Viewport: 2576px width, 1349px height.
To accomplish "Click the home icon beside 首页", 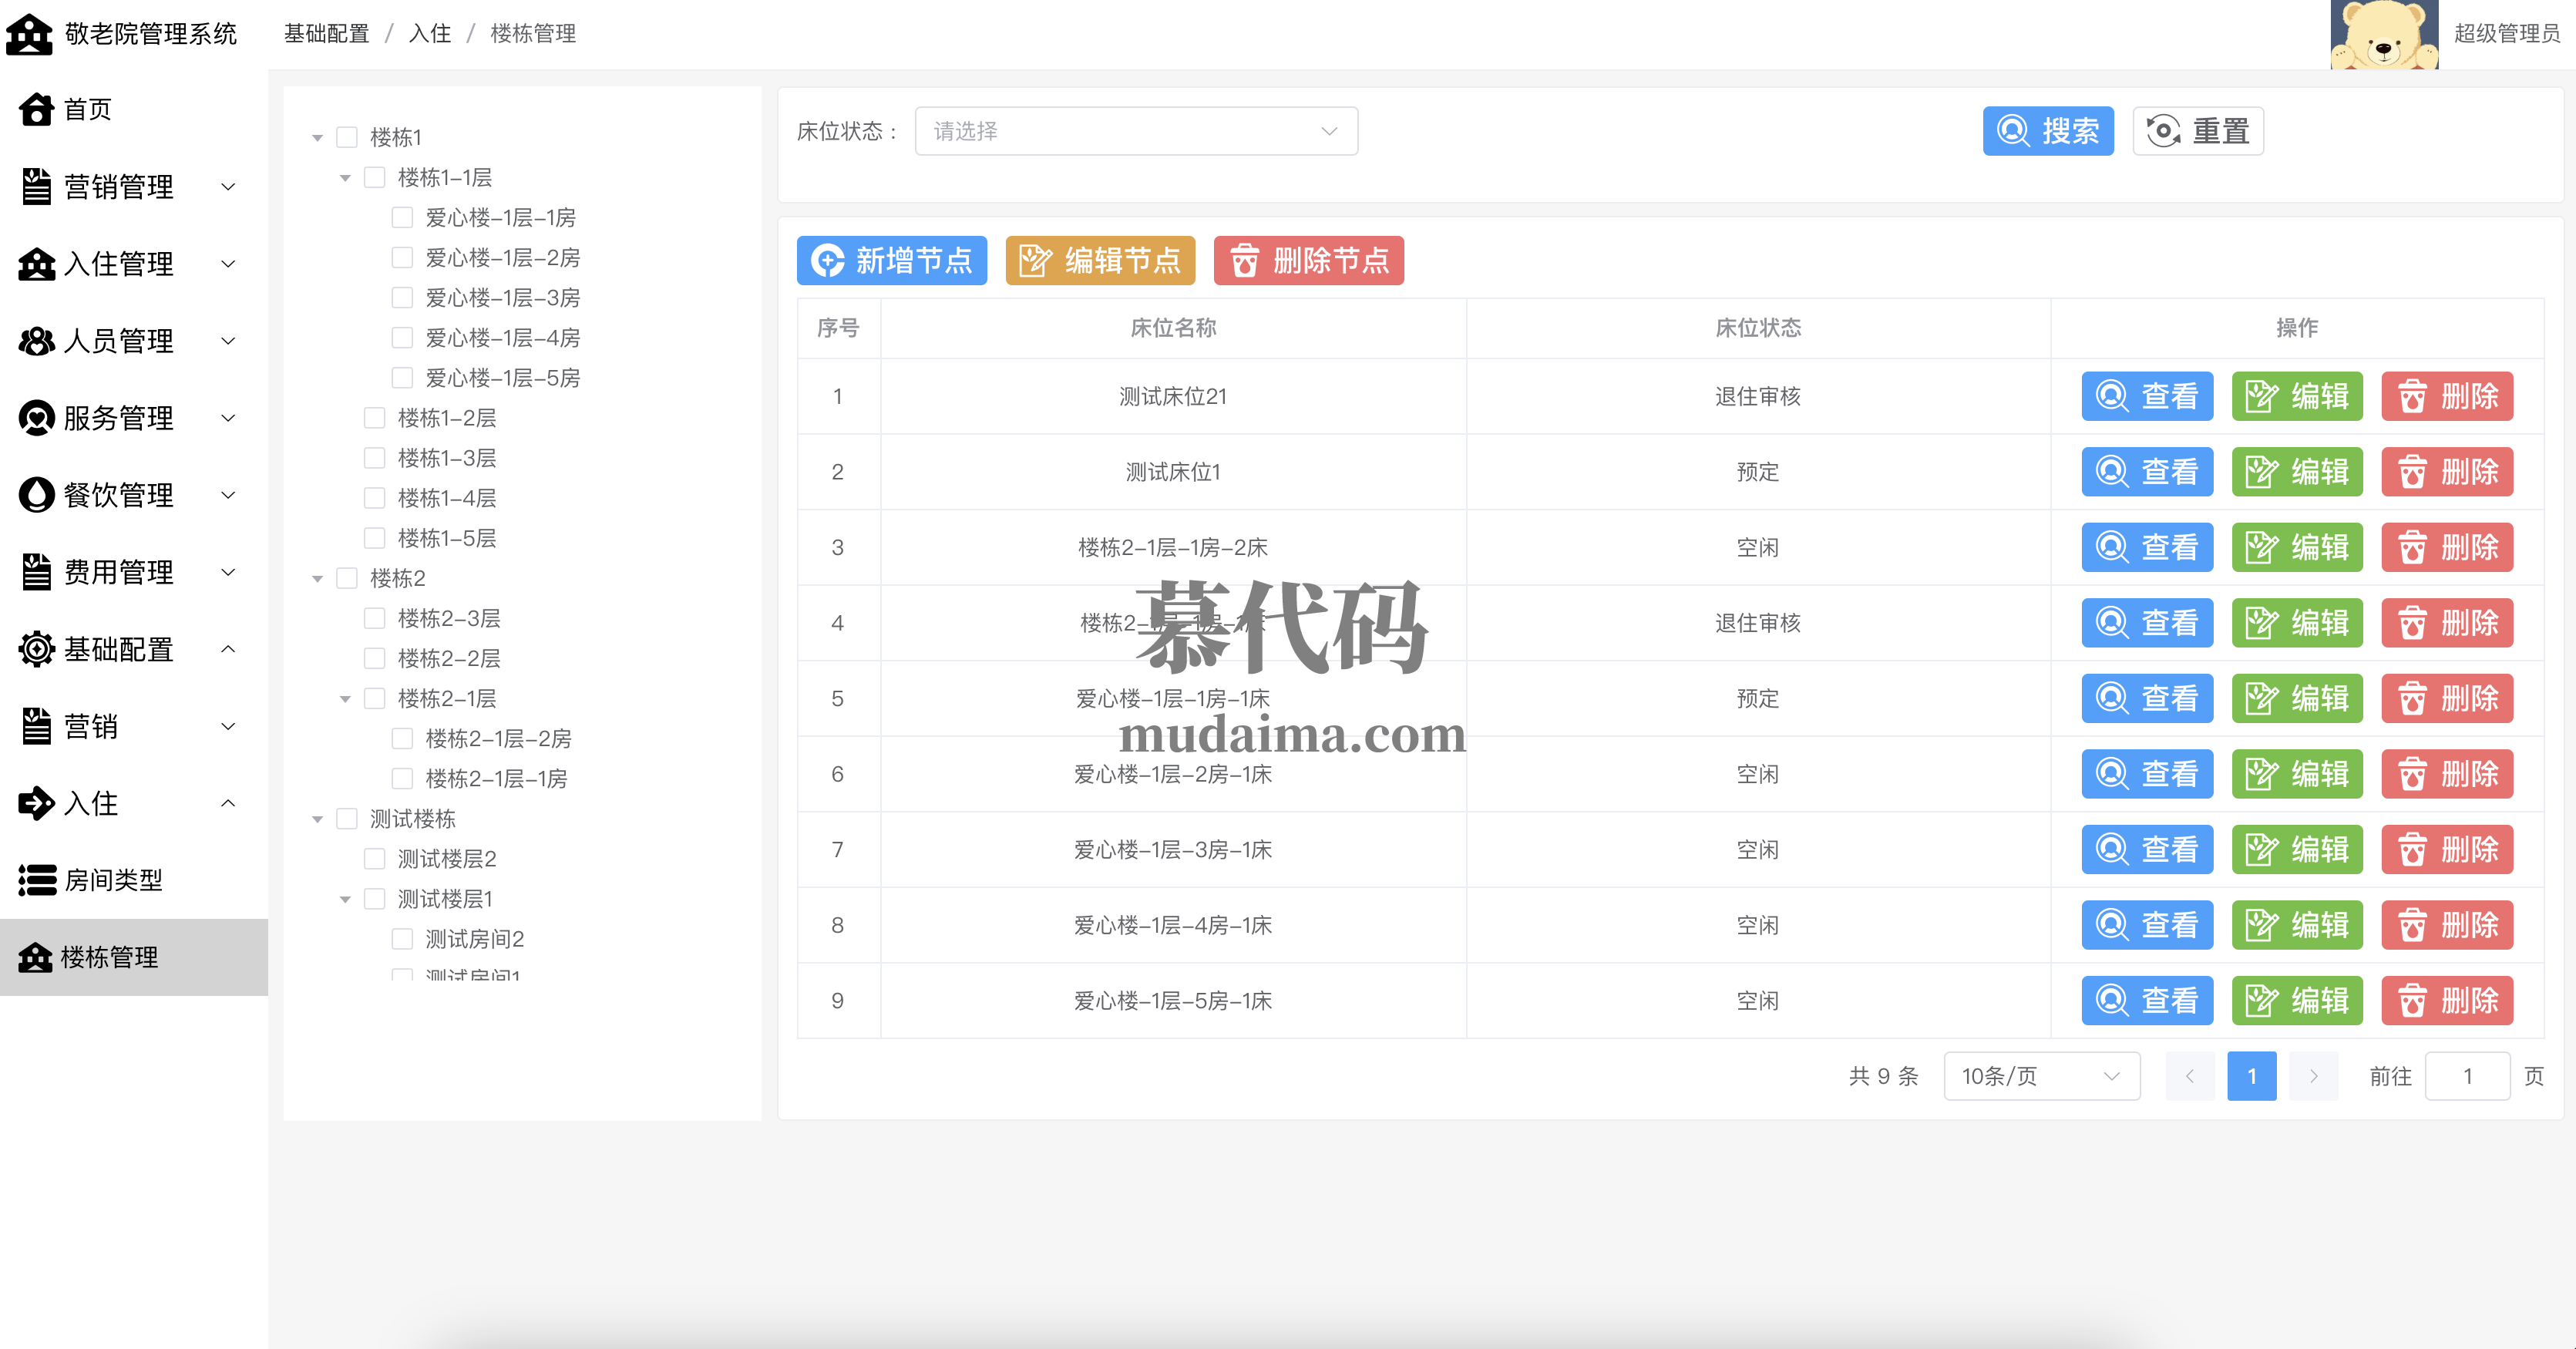I will click(x=36, y=109).
